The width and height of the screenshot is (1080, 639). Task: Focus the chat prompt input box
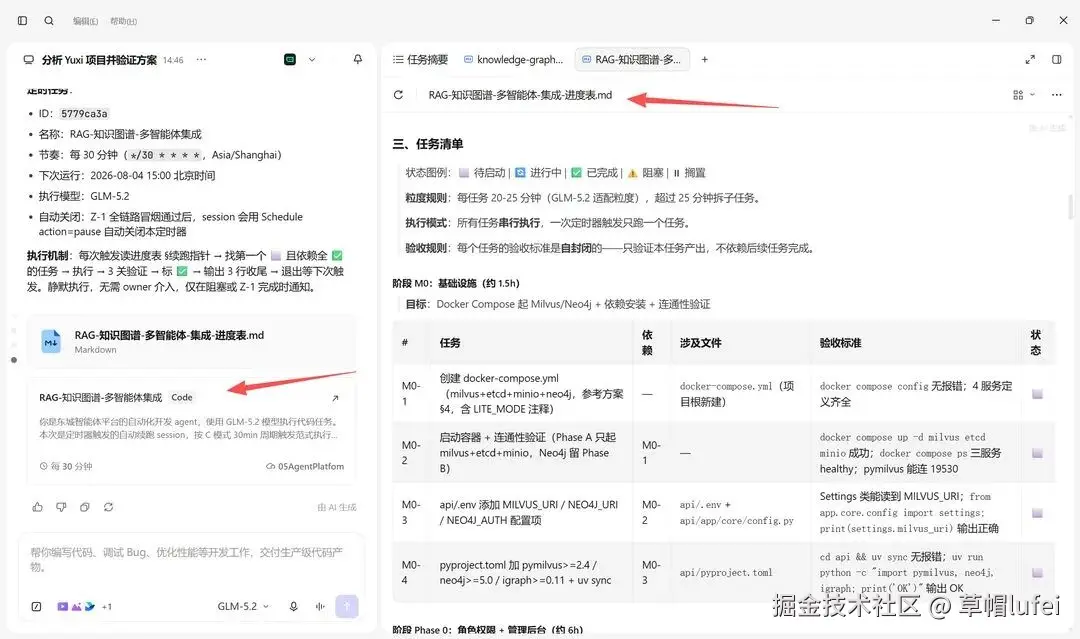click(x=191, y=559)
